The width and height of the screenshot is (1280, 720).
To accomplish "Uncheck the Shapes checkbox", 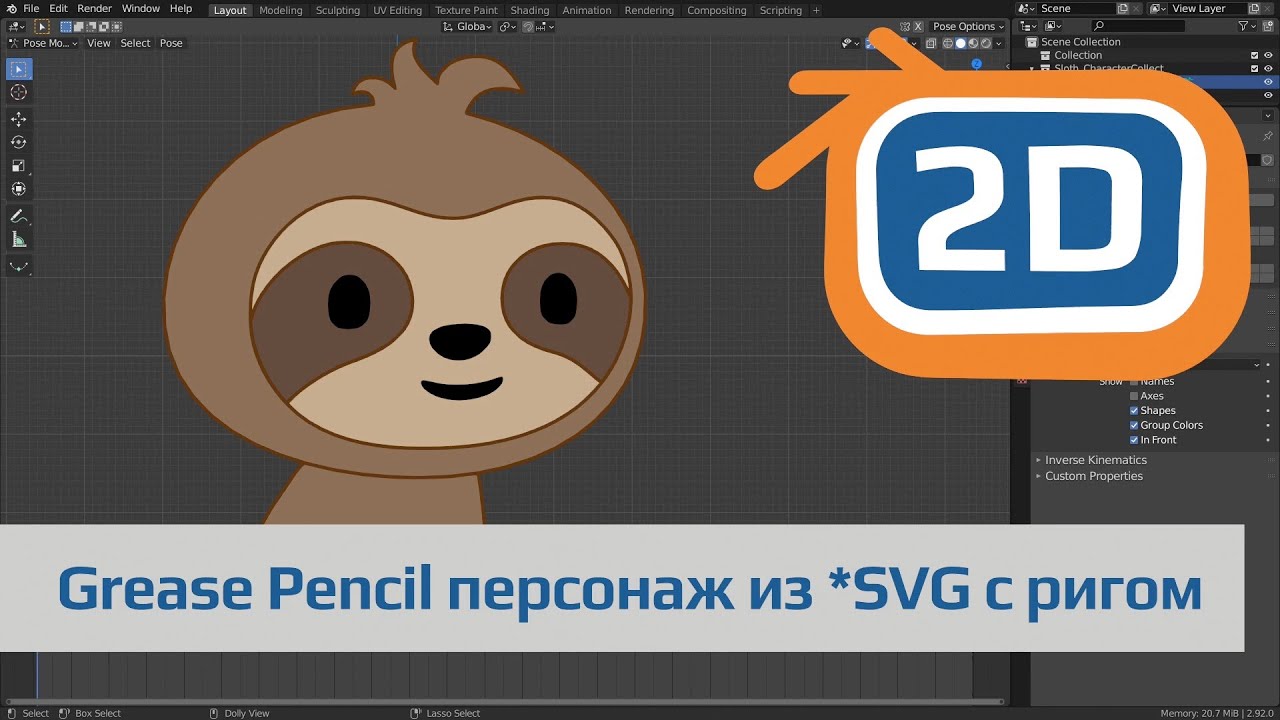I will tap(1134, 411).
